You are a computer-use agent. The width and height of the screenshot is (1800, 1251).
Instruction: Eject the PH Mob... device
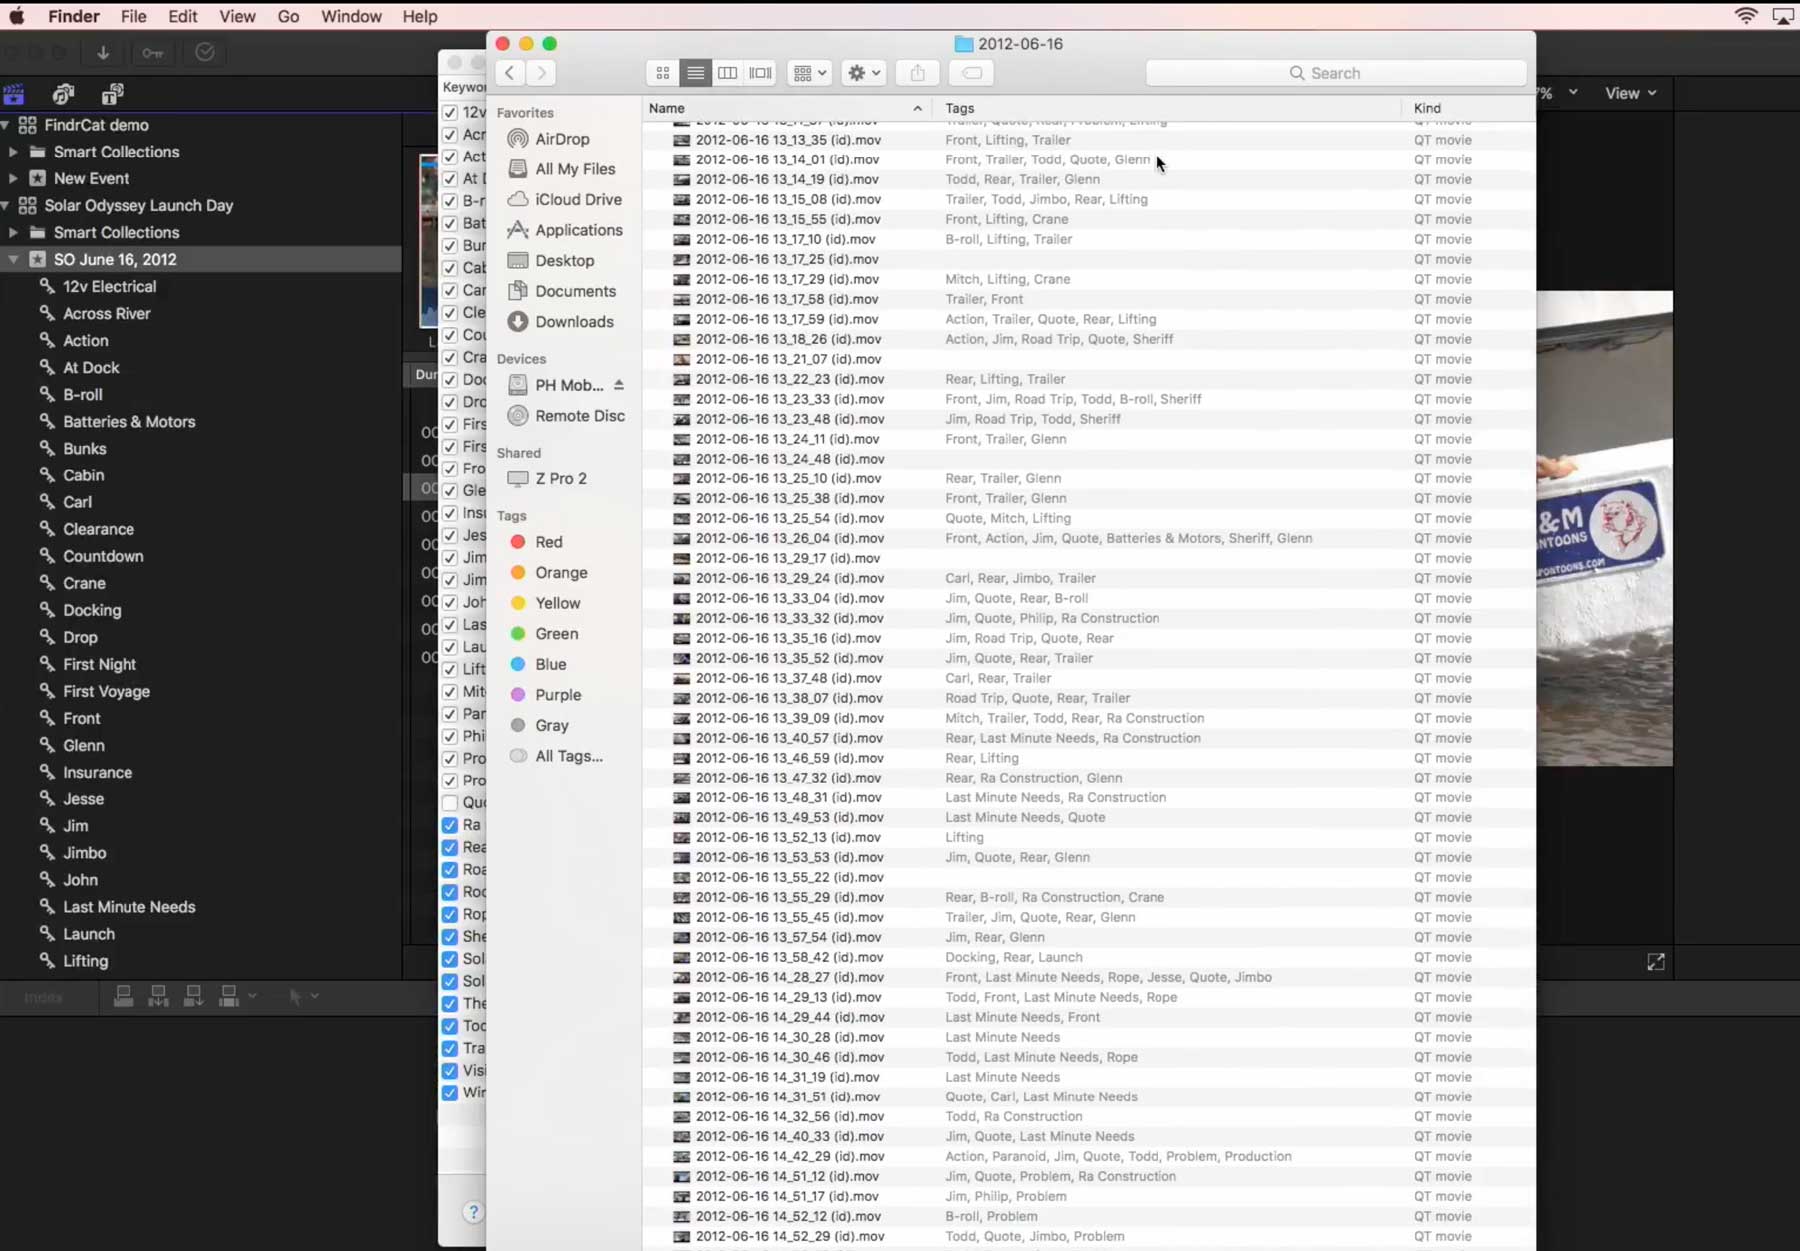[x=619, y=385]
